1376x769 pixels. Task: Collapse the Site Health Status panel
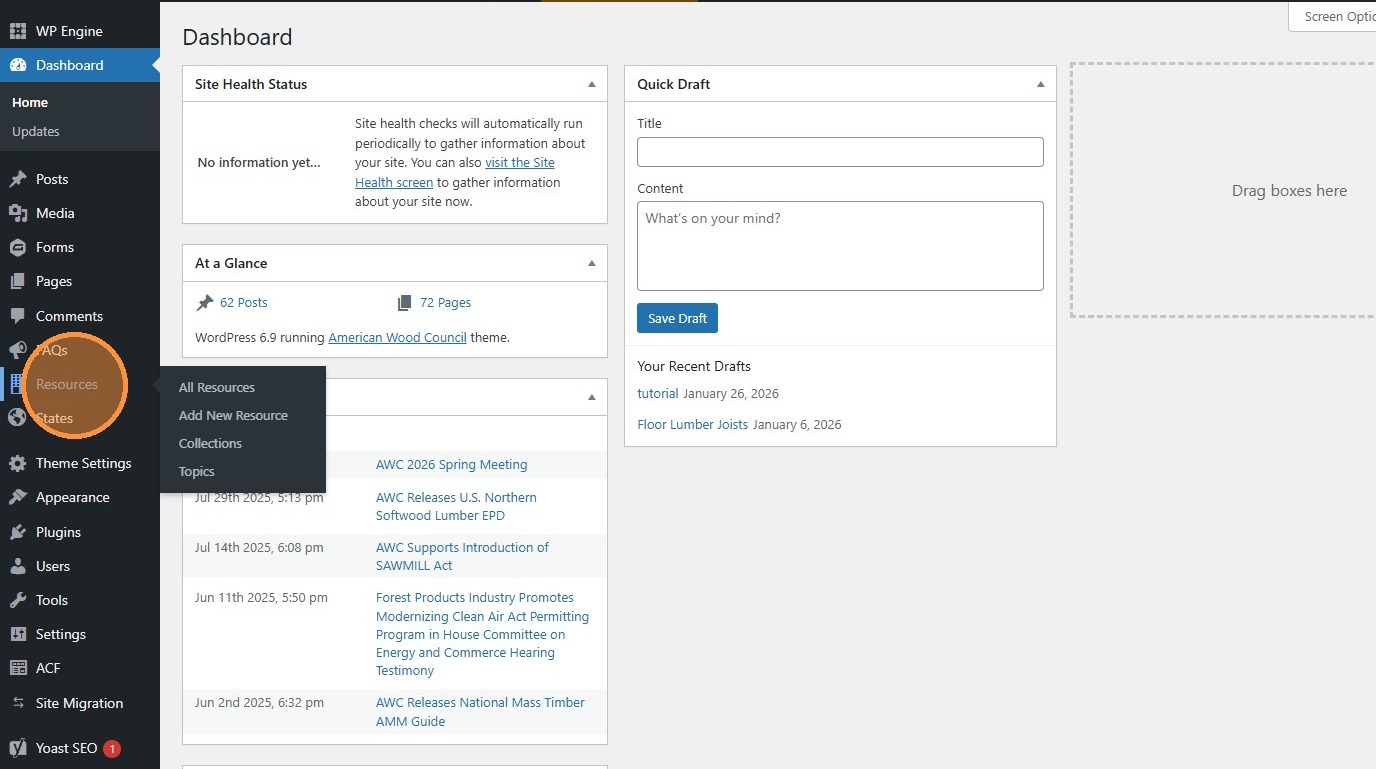click(x=591, y=84)
